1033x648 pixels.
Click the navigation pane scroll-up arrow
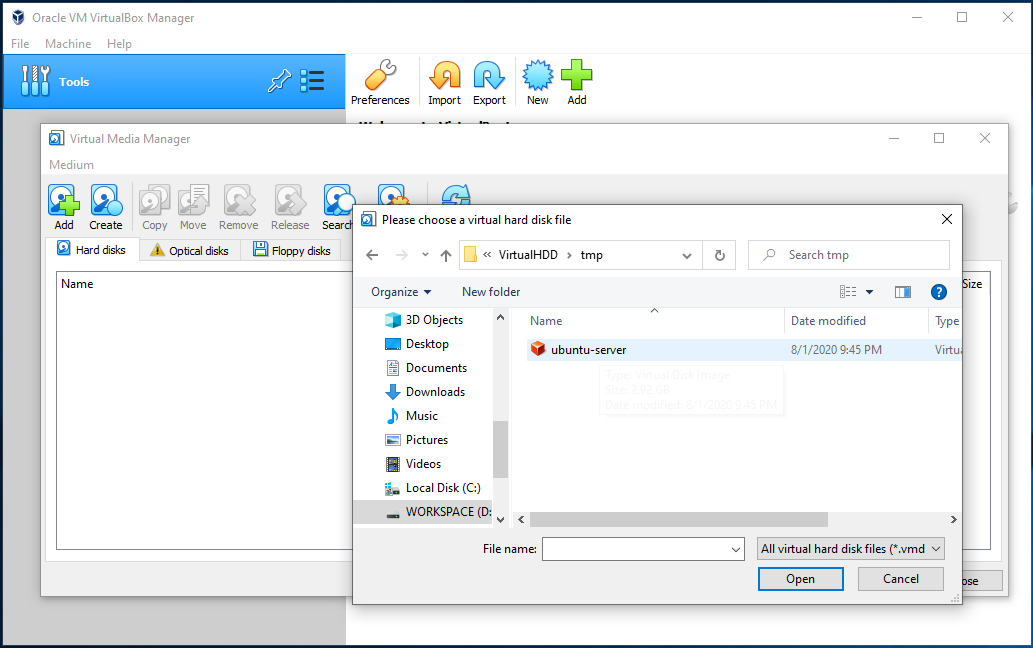(501, 317)
